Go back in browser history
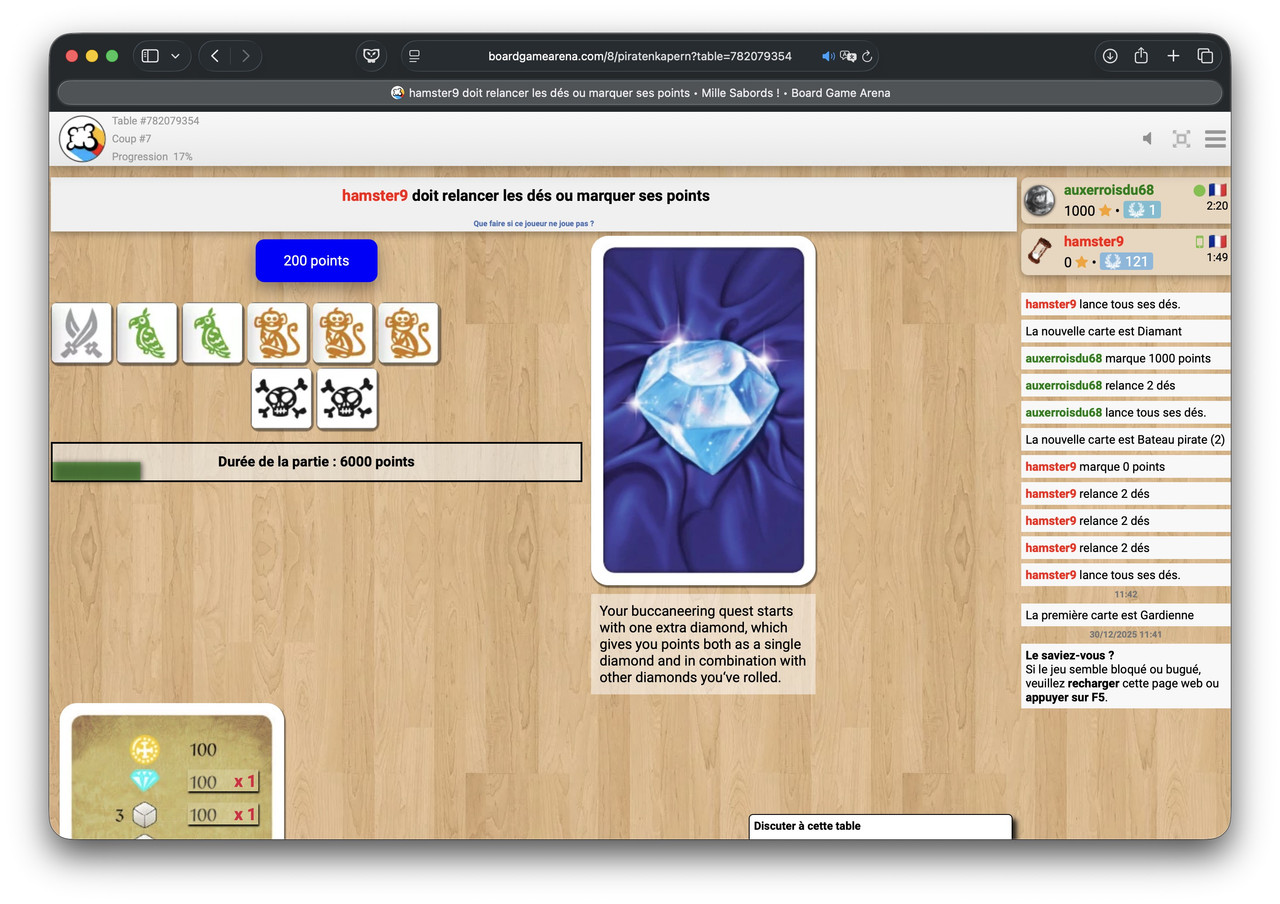Viewport: 1280px width, 904px height. coord(215,56)
